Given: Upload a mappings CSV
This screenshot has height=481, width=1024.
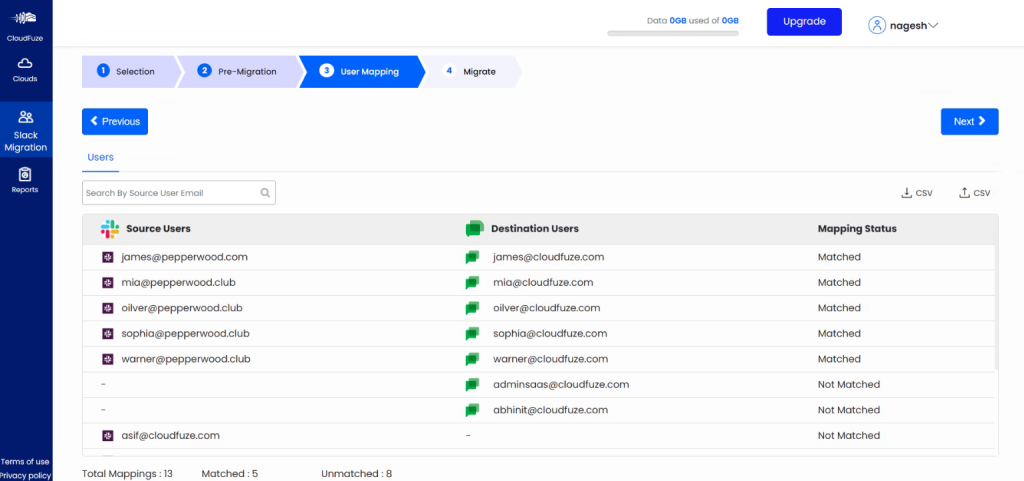Looking at the screenshot, I should (x=974, y=193).
